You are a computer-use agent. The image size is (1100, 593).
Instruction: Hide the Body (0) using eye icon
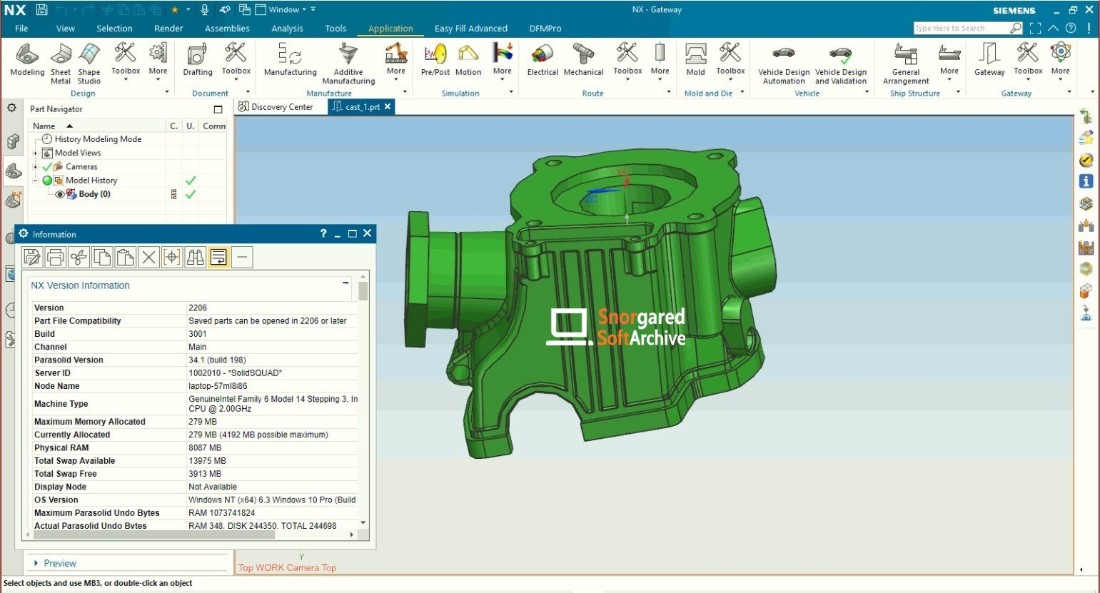[x=60, y=194]
